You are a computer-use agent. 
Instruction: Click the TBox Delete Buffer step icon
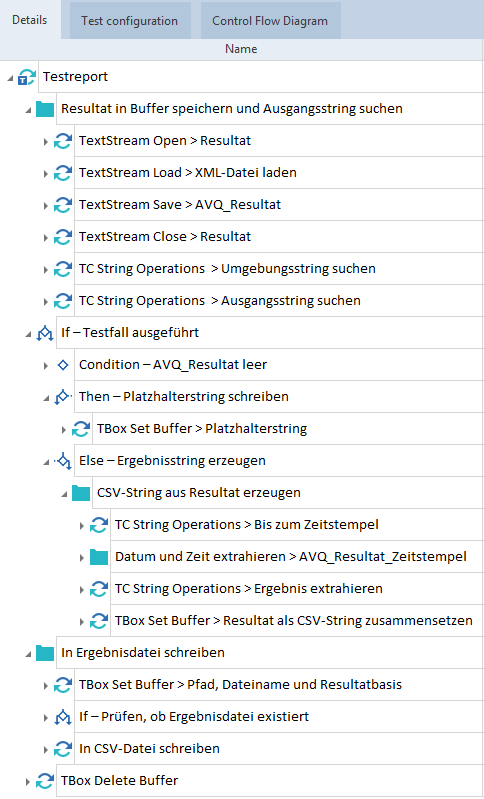click(45, 781)
